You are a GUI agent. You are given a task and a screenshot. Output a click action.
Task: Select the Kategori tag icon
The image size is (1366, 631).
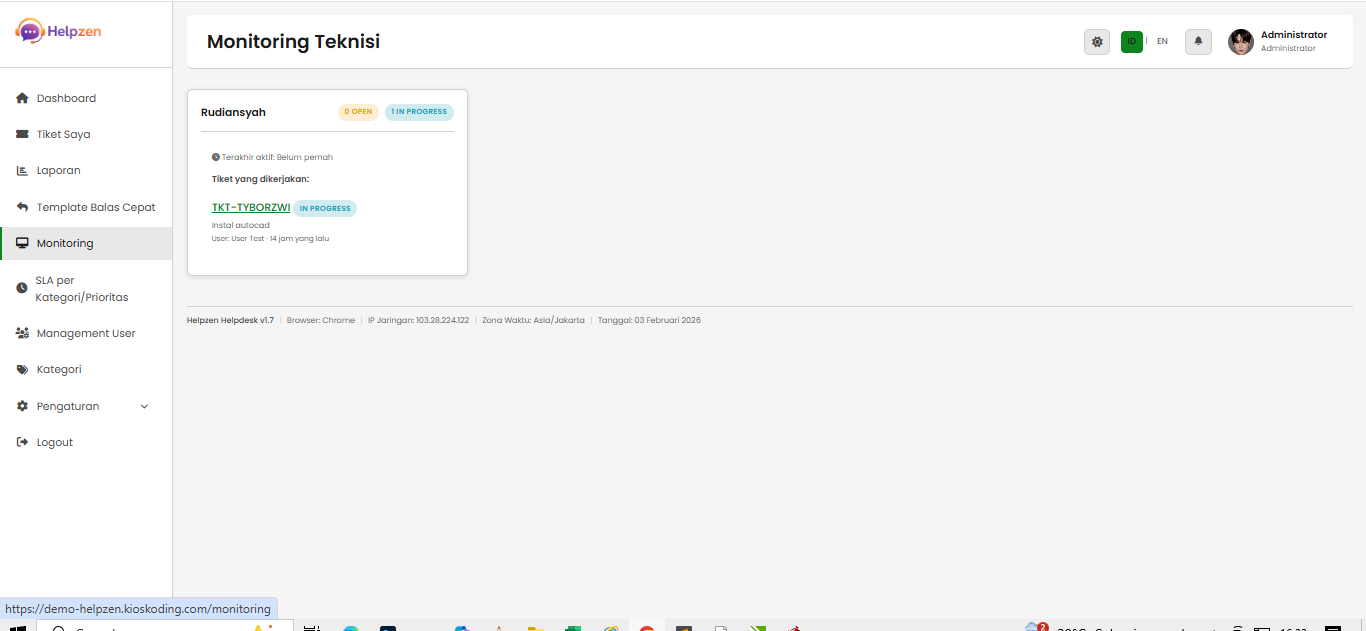21,369
